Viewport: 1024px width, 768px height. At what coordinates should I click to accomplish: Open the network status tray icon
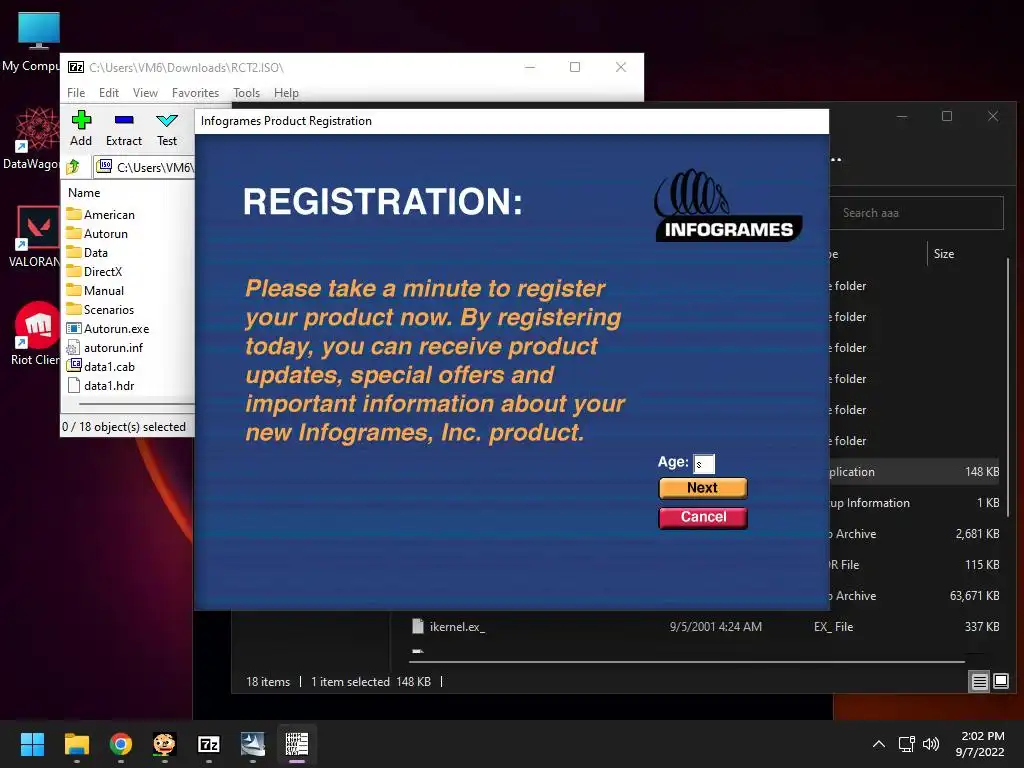tap(906, 744)
